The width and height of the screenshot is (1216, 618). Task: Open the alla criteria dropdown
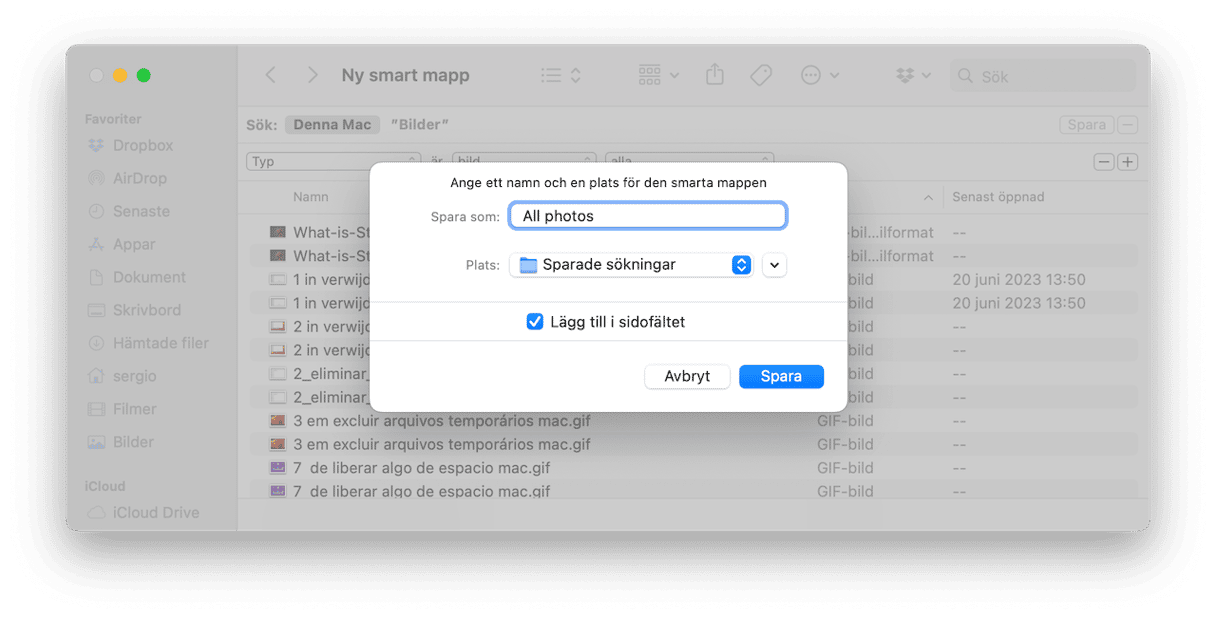pyautogui.click(x=690, y=161)
